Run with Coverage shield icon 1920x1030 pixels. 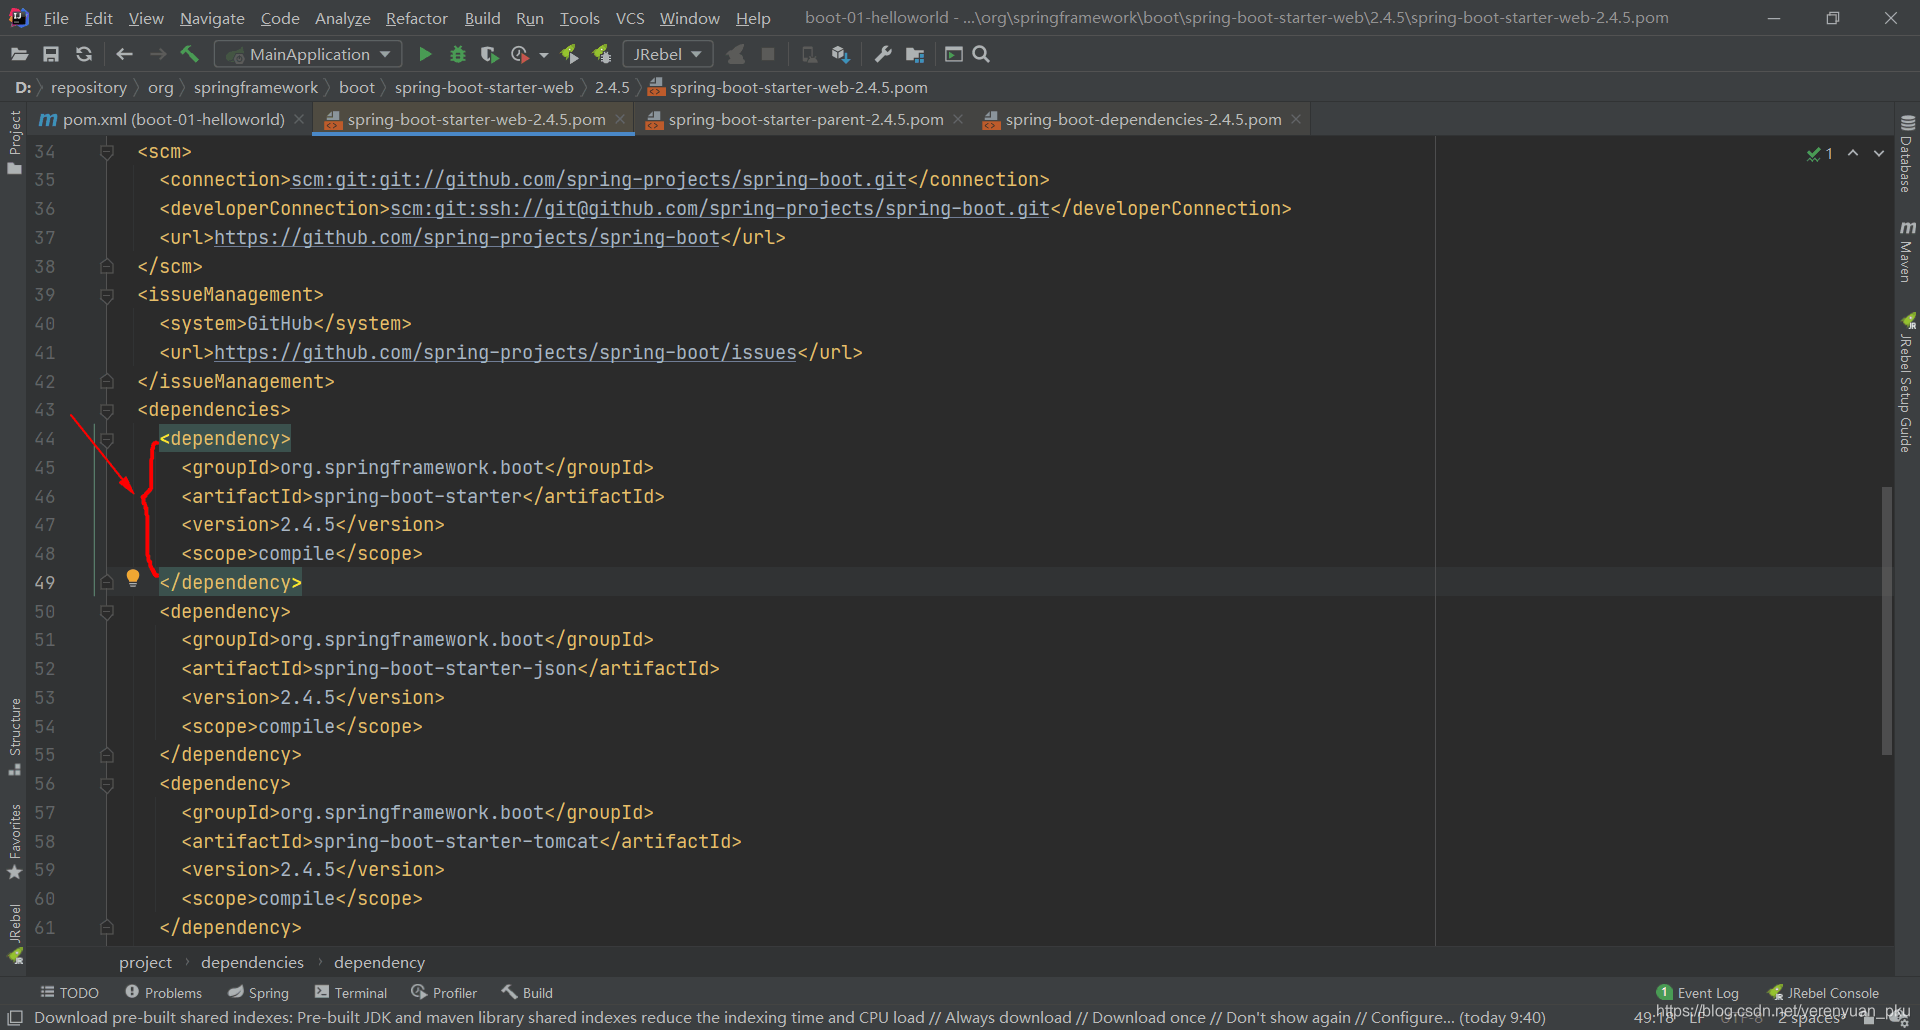pyautogui.click(x=489, y=54)
